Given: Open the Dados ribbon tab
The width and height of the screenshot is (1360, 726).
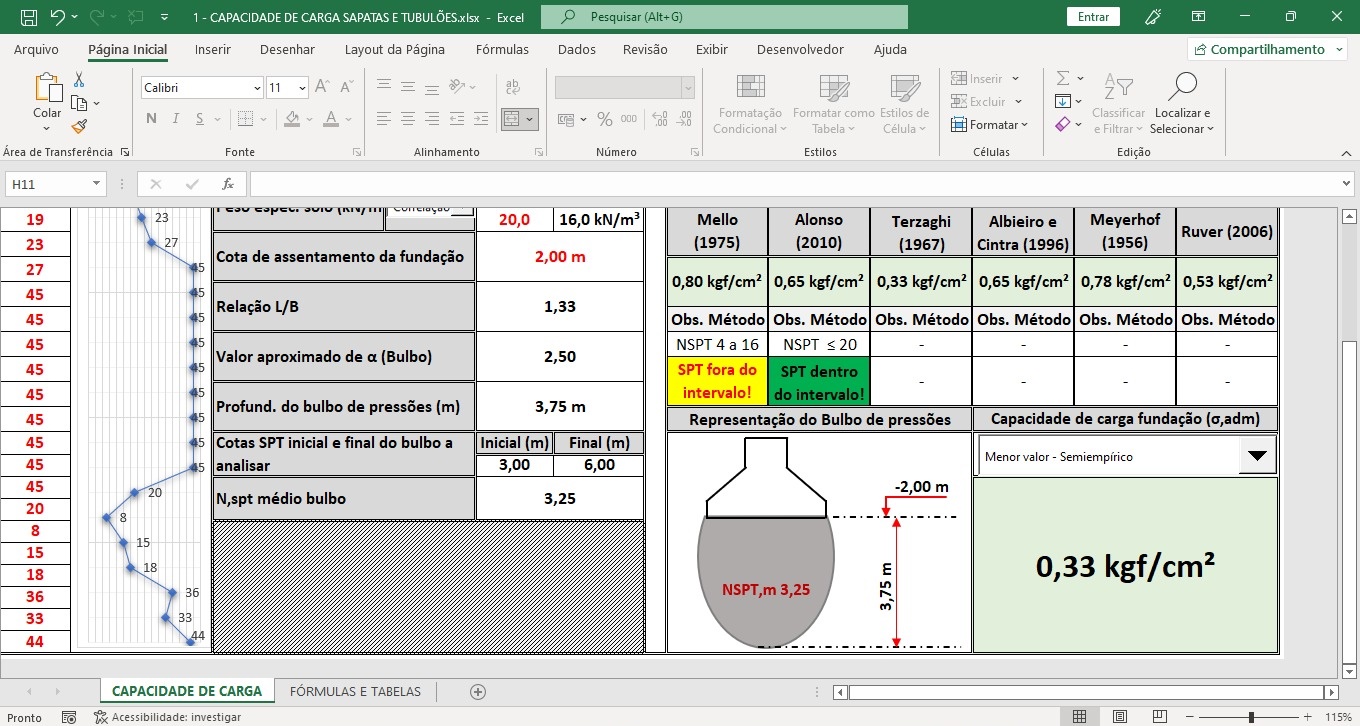Looking at the screenshot, I should [x=576, y=49].
